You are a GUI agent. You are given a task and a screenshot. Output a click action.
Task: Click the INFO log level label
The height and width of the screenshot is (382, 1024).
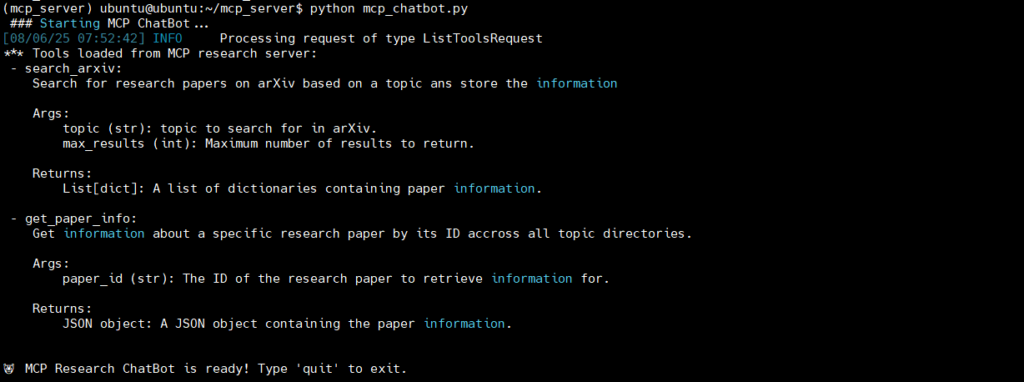tap(168, 39)
